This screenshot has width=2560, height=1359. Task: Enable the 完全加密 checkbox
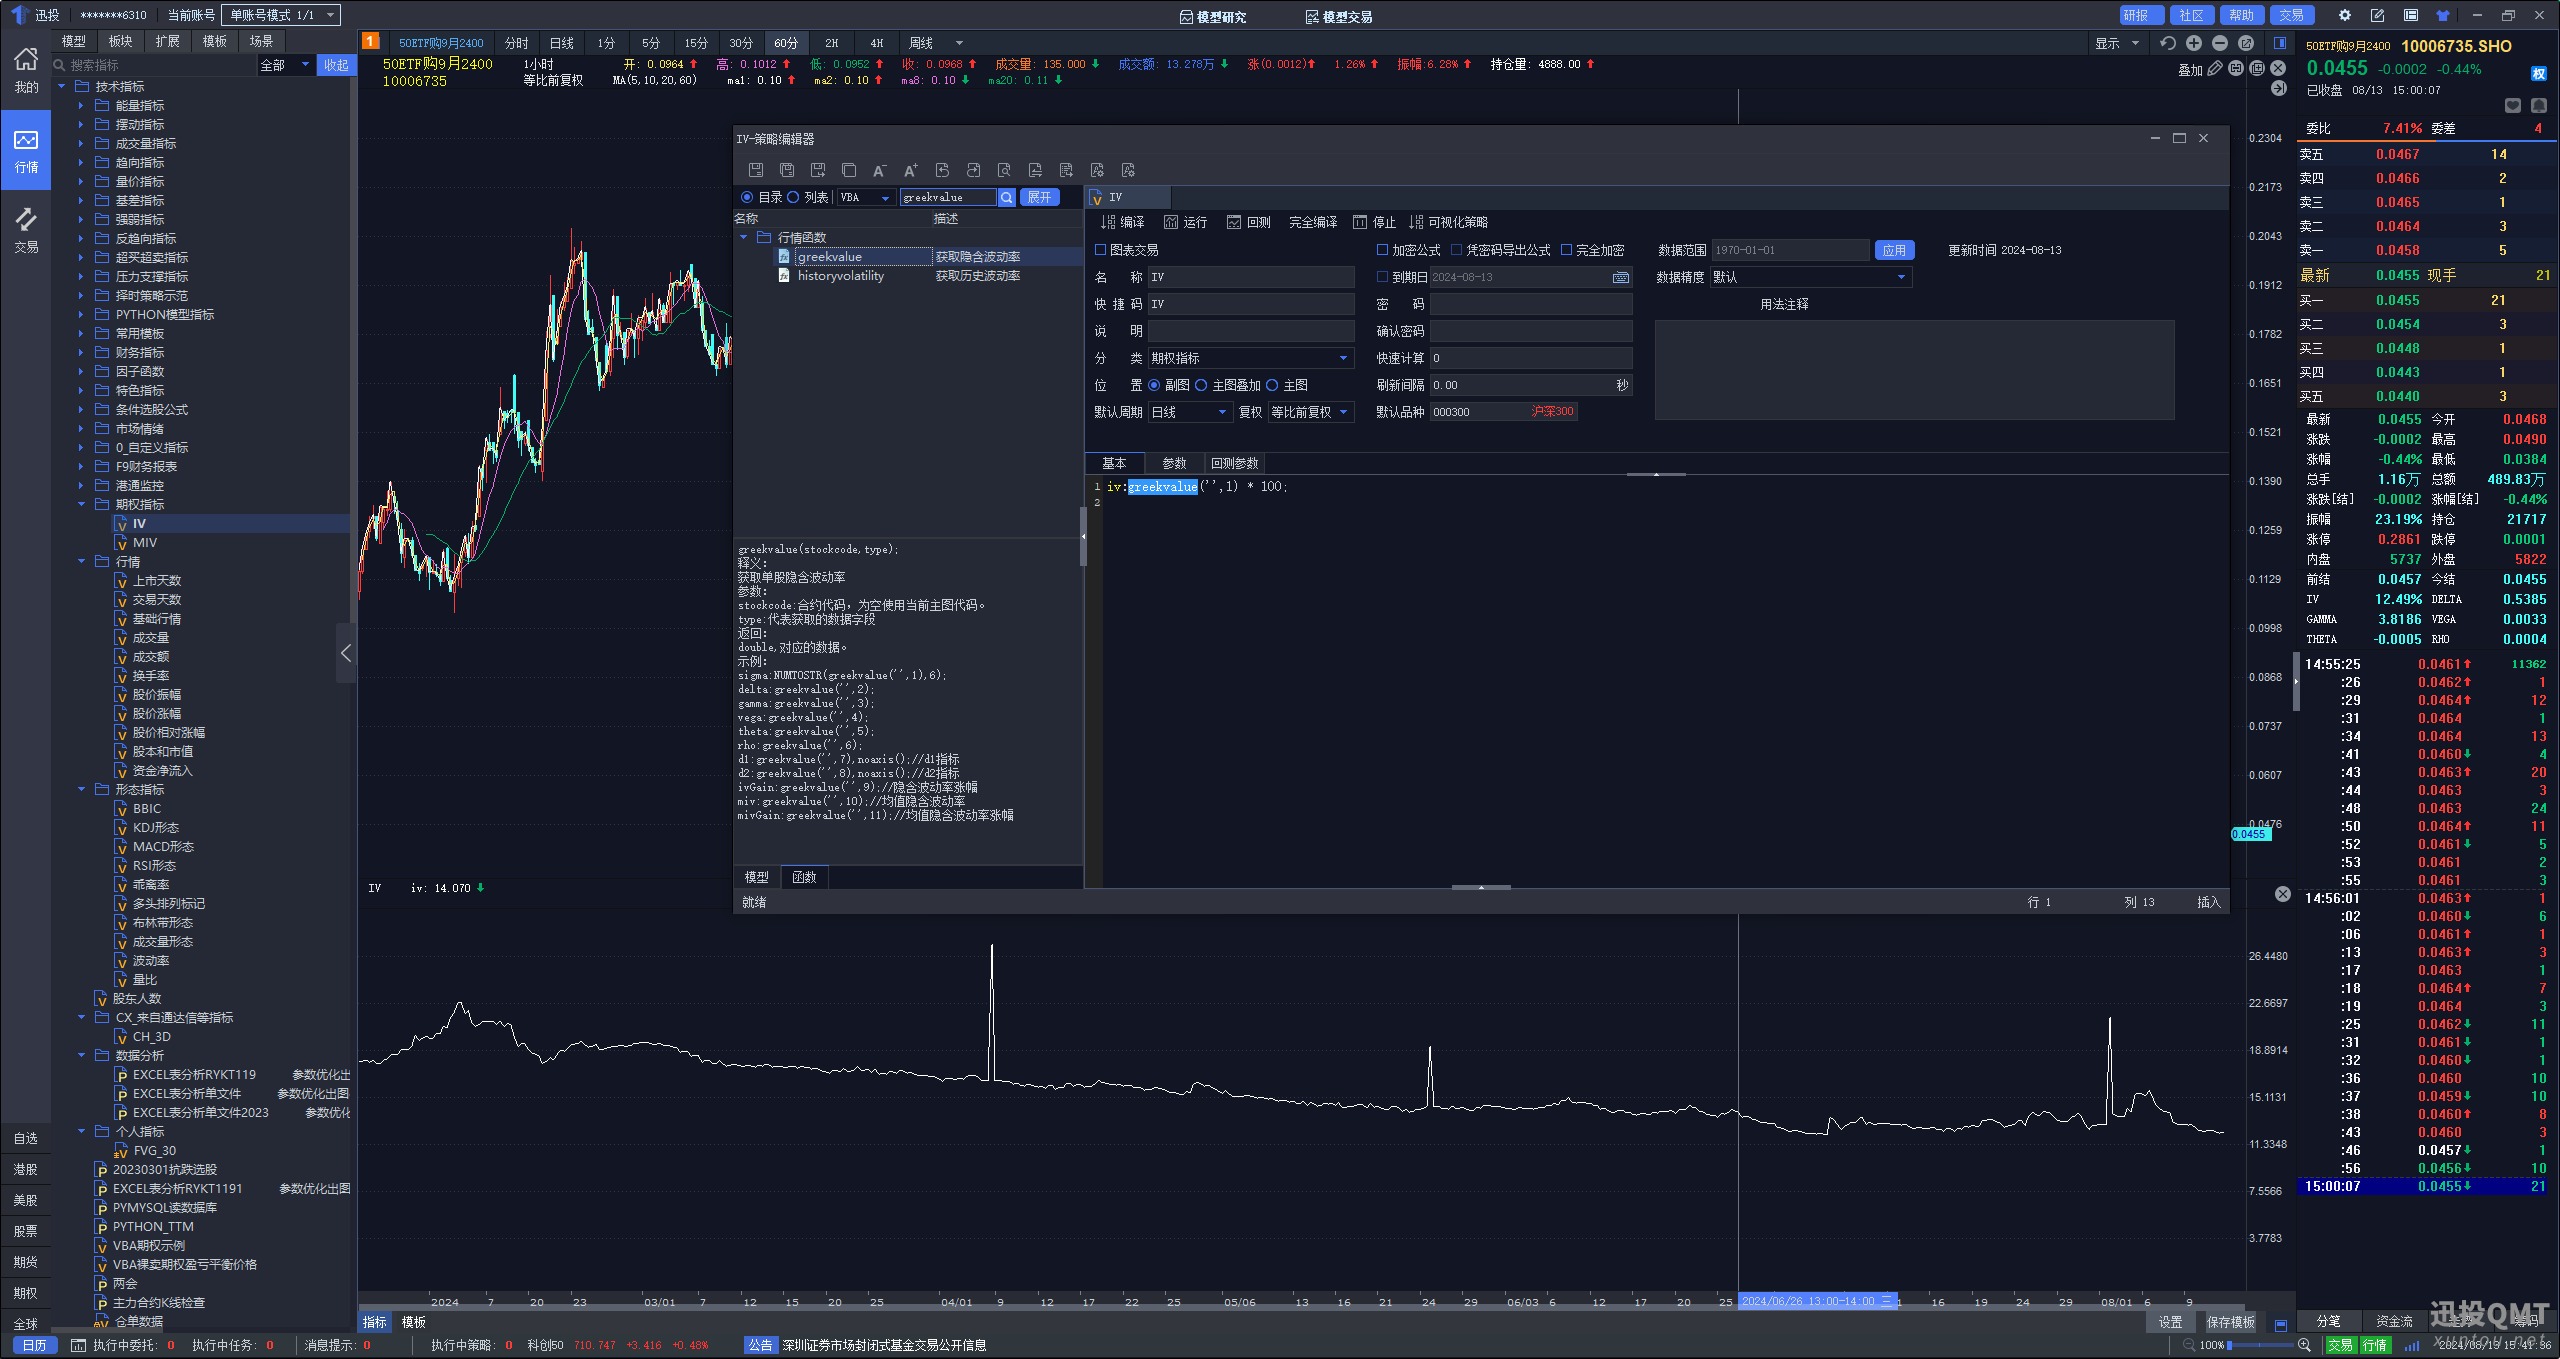click(x=1567, y=250)
